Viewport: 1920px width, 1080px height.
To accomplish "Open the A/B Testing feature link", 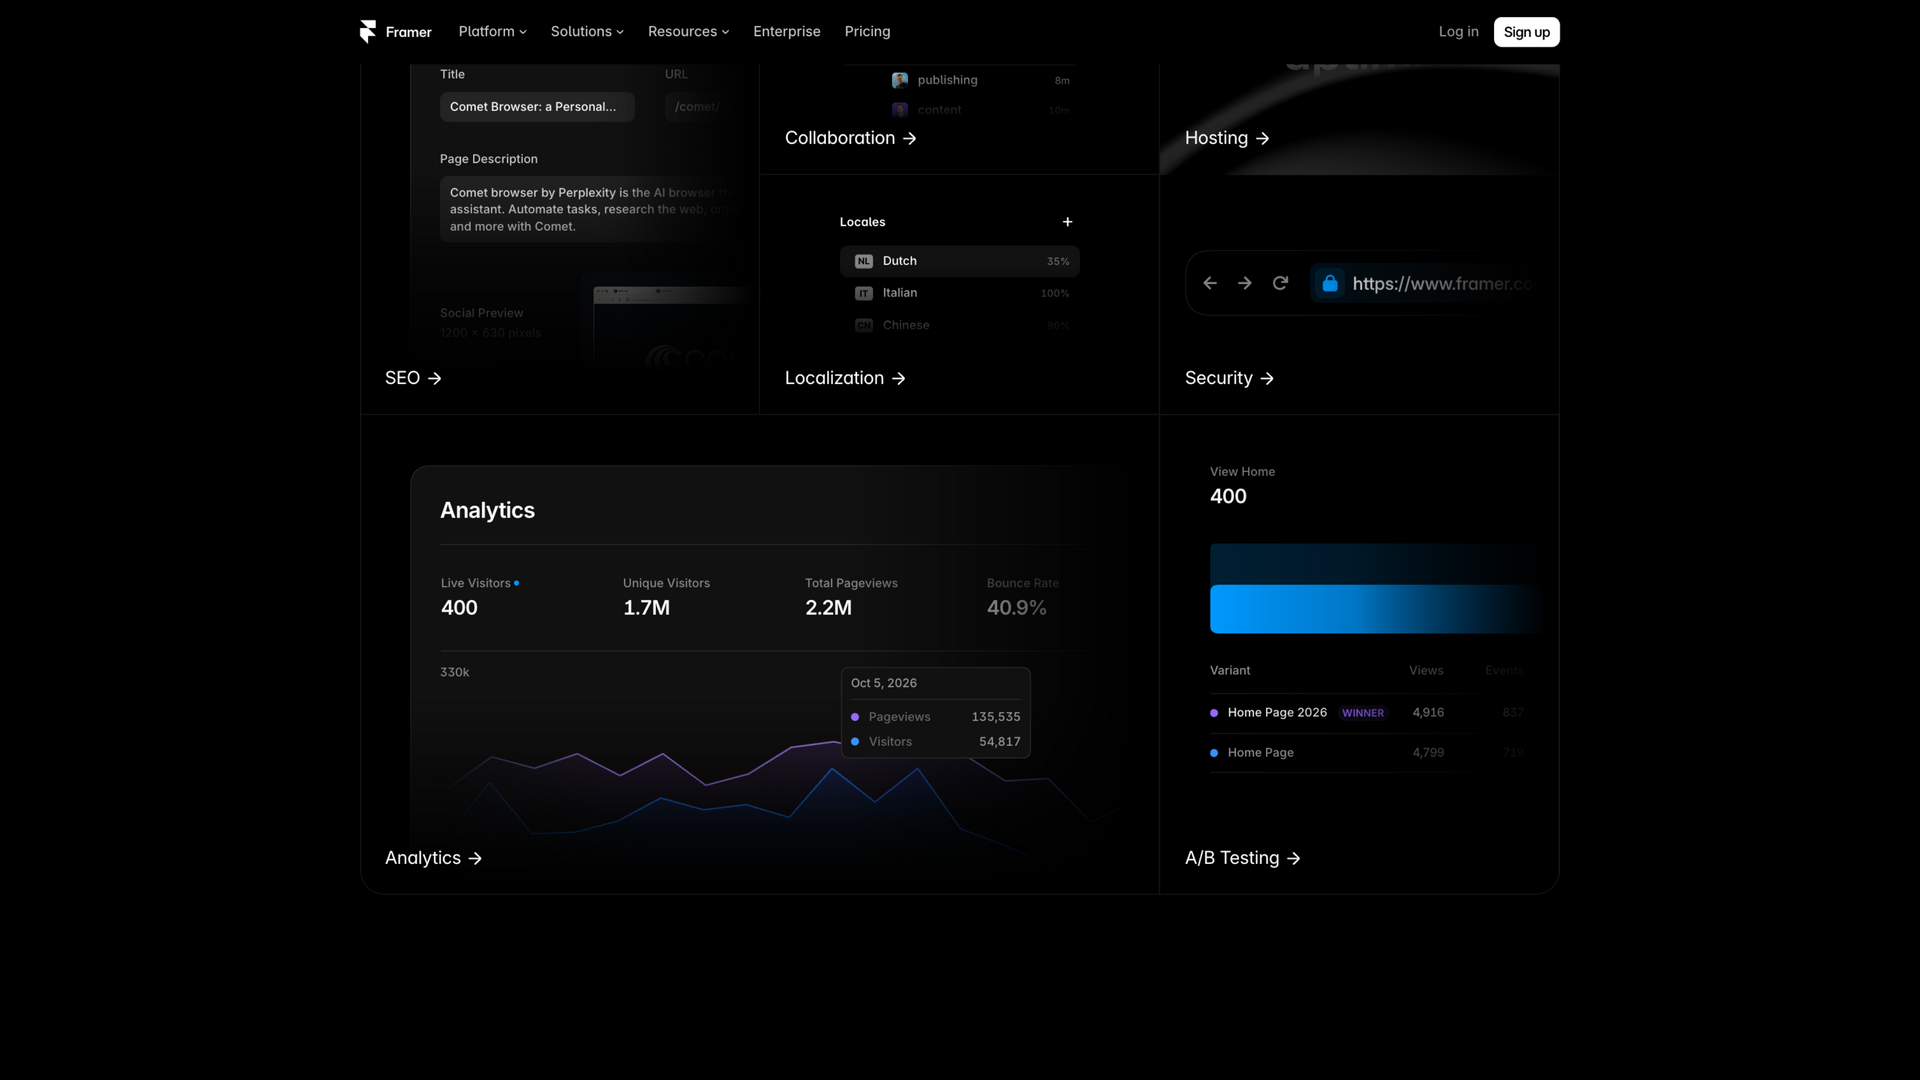I will (x=1242, y=858).
